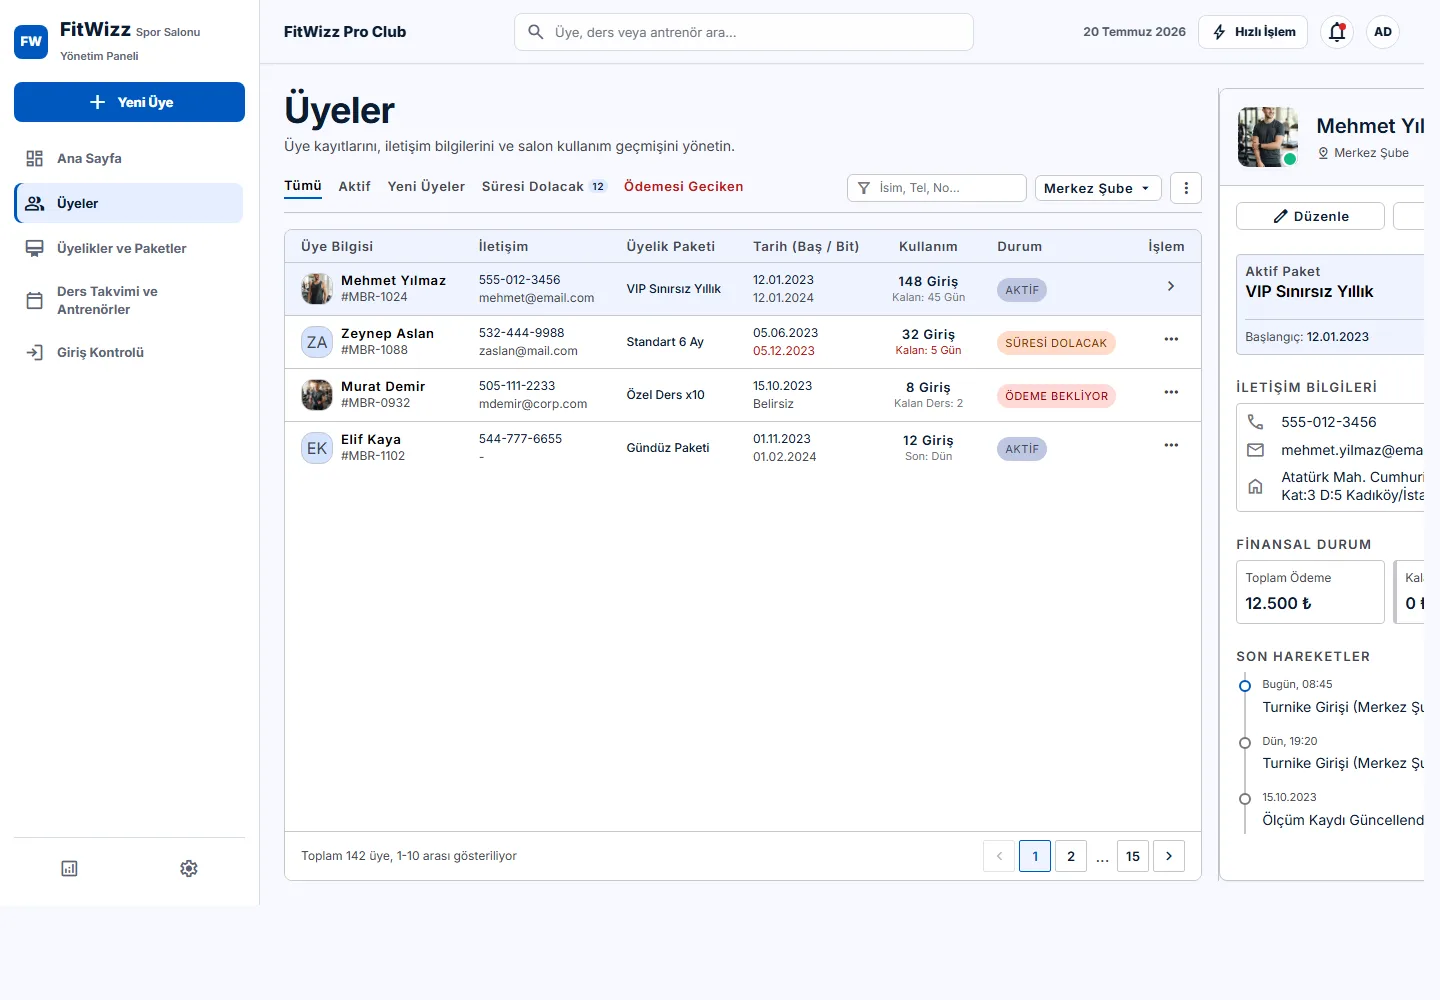Open Üyeler in the sidebar
1440x1000 pixels.
[129, 203]
